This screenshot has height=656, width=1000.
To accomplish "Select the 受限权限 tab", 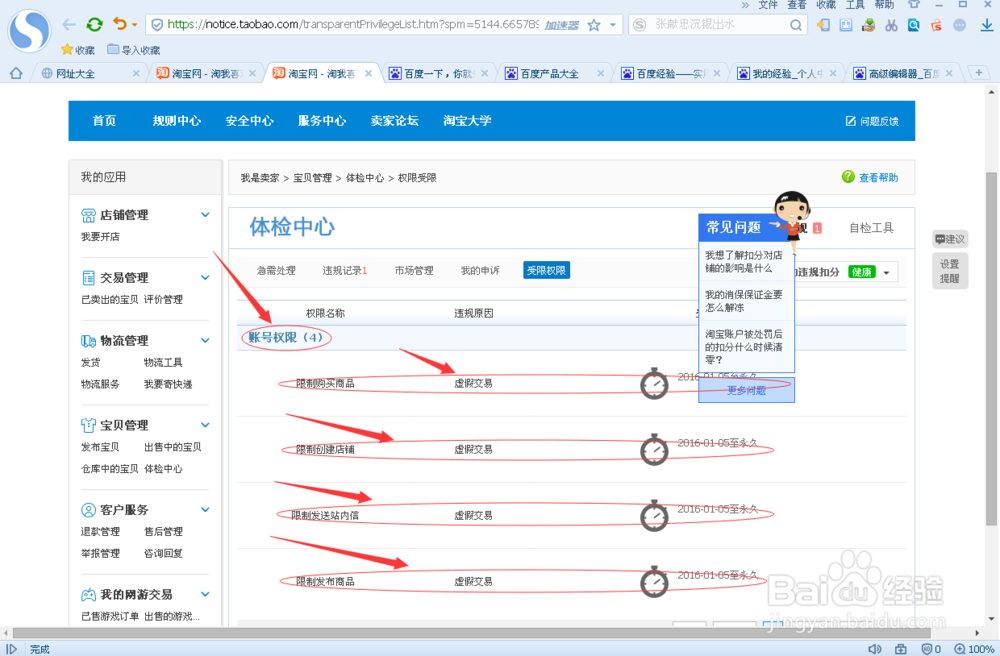I will (547, 270).
